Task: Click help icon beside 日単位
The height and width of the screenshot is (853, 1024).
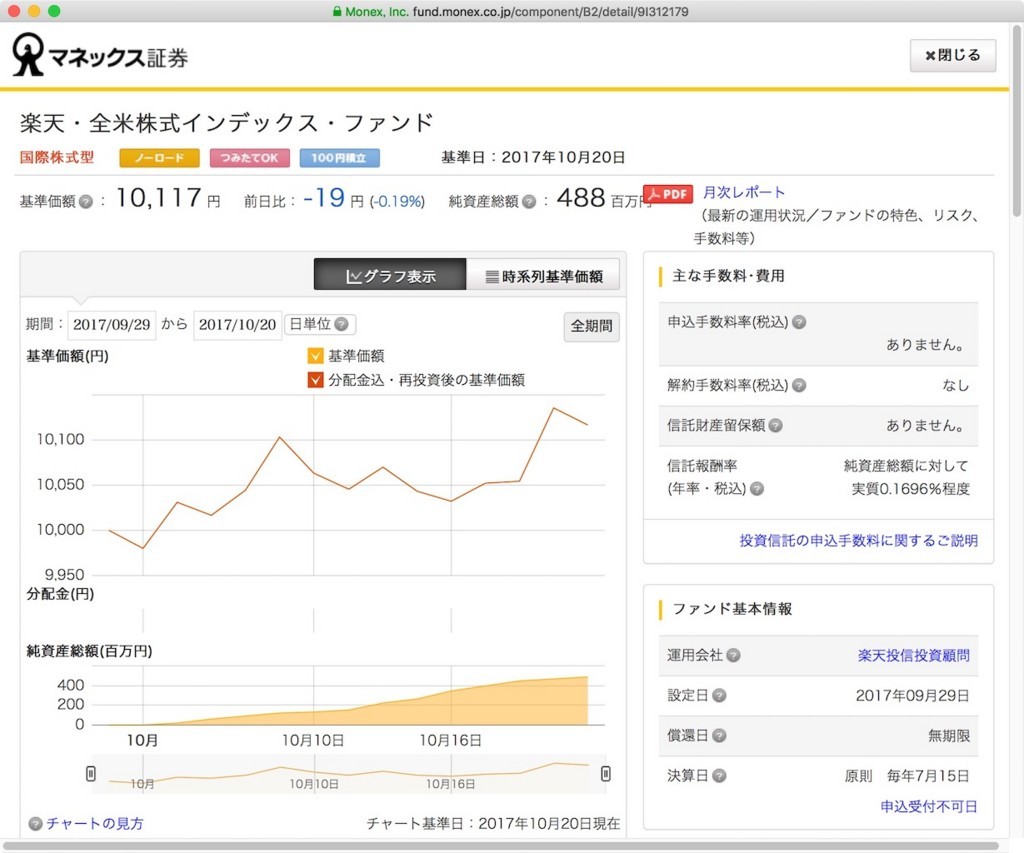Action: pos(341,324)
